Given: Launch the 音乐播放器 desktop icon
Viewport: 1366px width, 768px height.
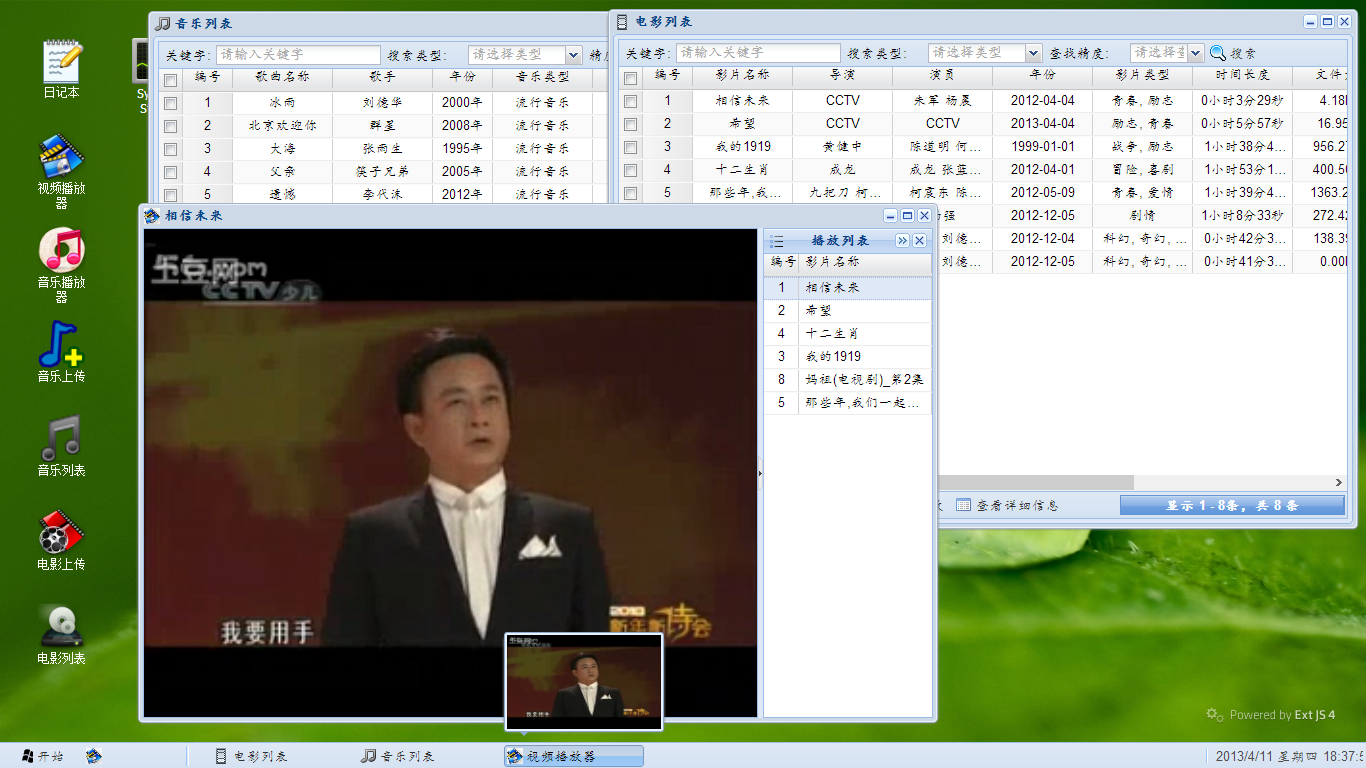Looking at the screenshot, I should pyautogui.click(x=61, y=266).
